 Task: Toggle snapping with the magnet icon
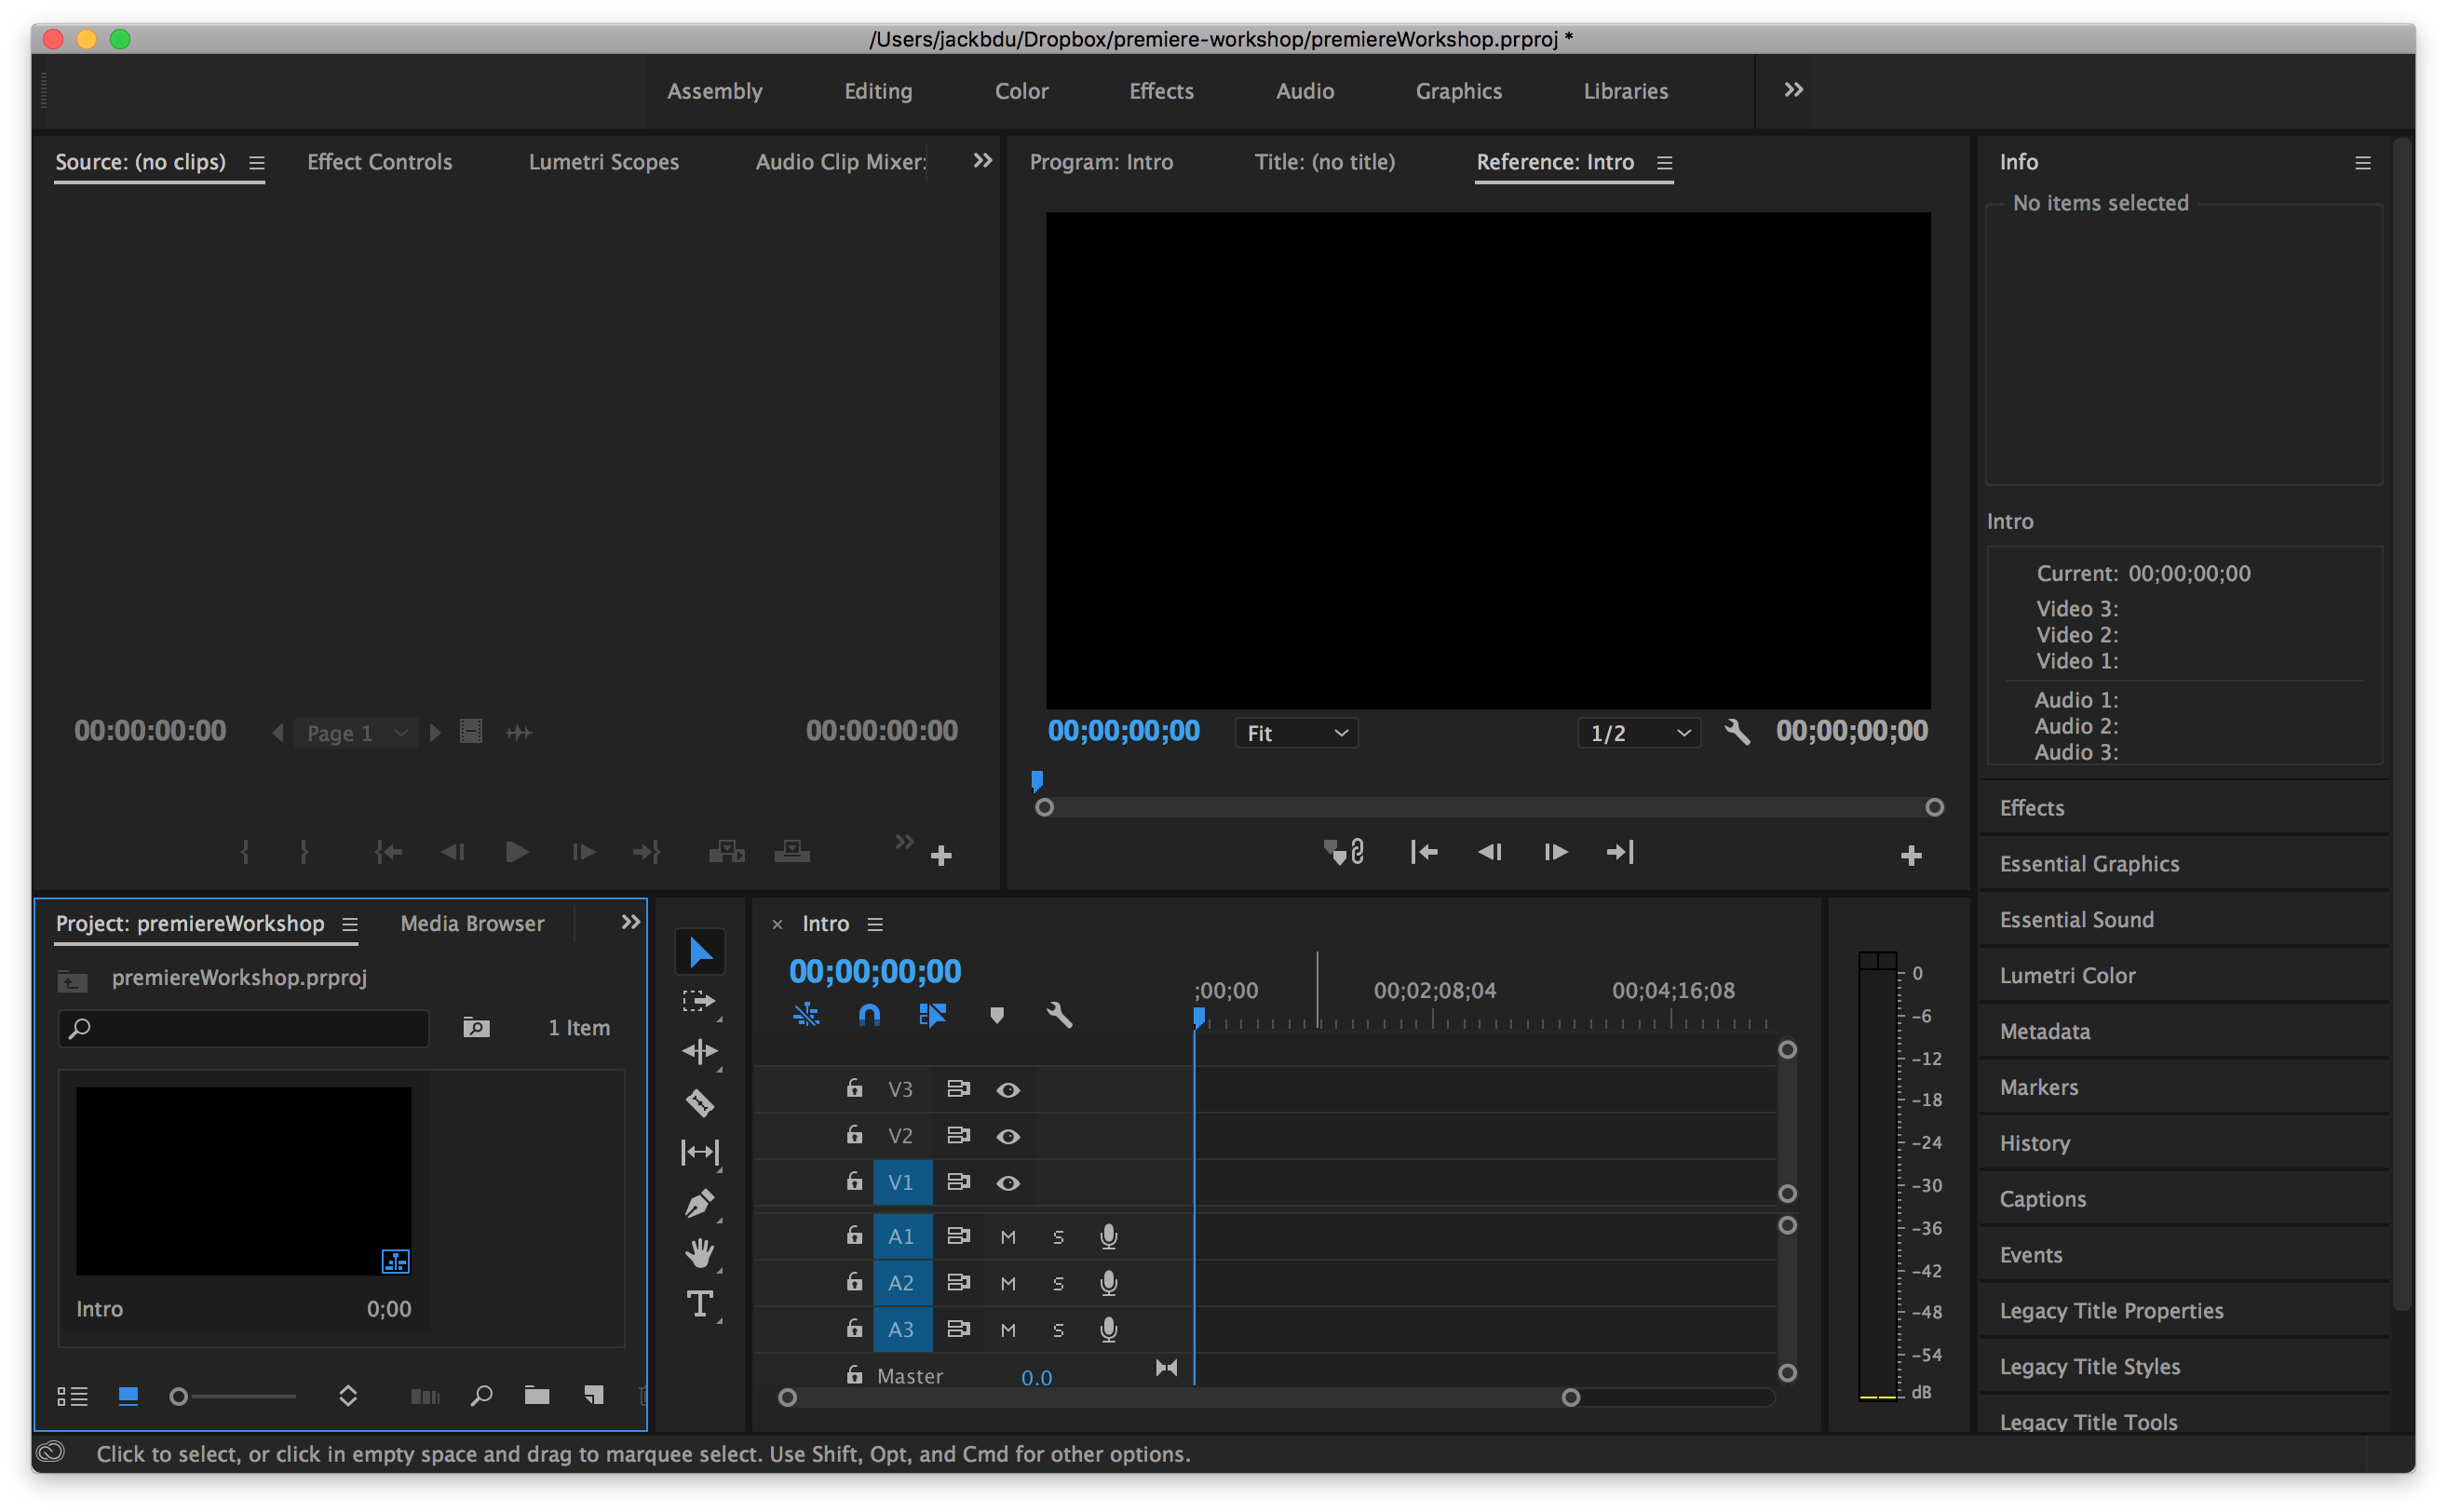click(x=868, y=1014)
